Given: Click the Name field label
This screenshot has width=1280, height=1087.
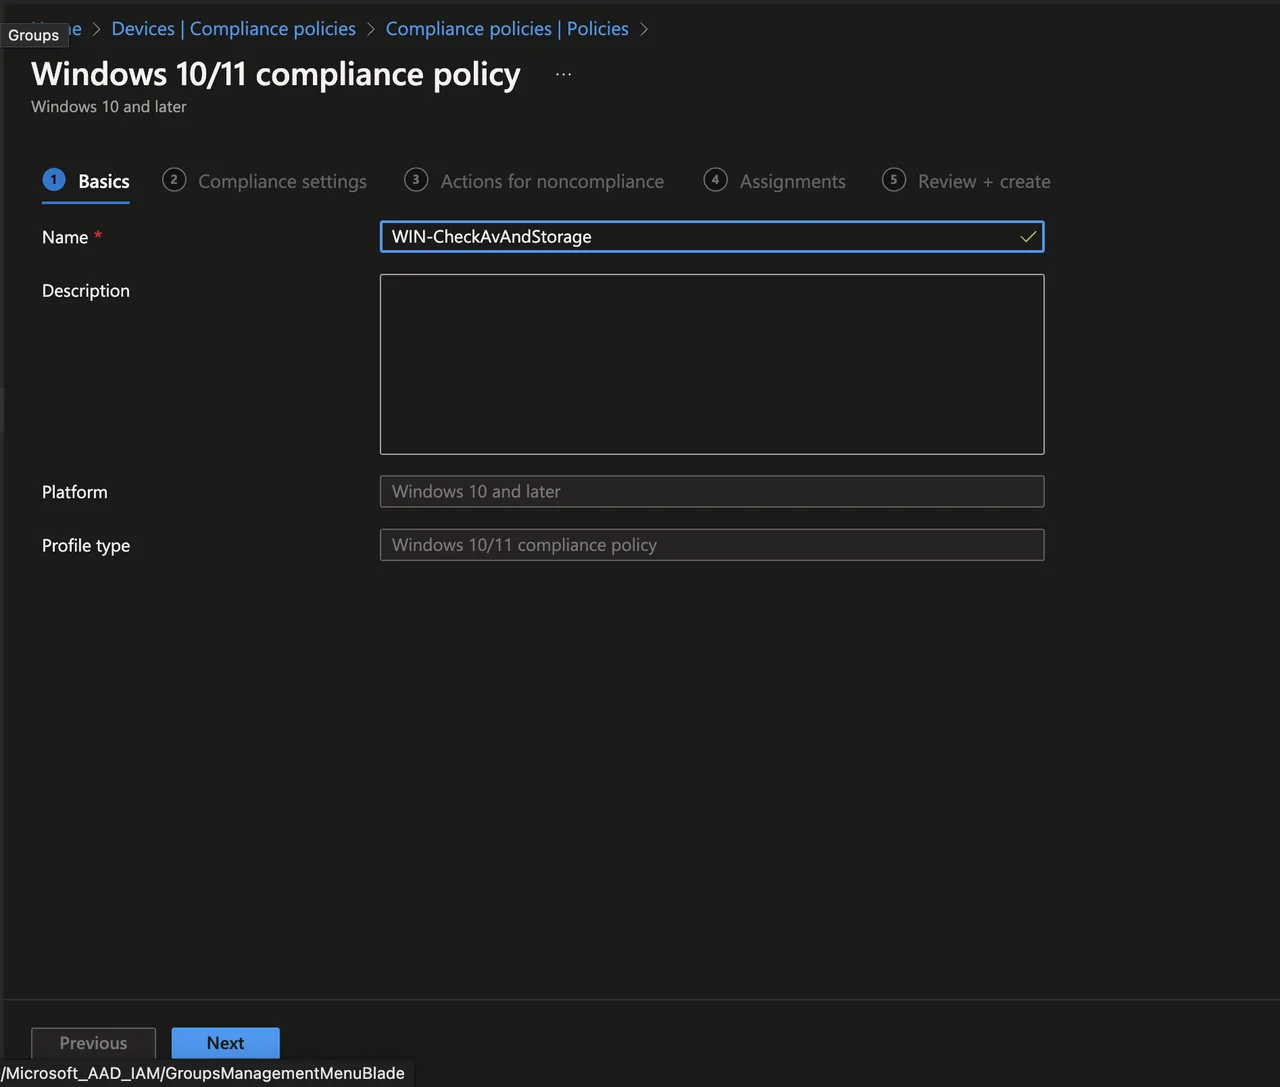Looking at the screenshot, I should click(65, 237).
